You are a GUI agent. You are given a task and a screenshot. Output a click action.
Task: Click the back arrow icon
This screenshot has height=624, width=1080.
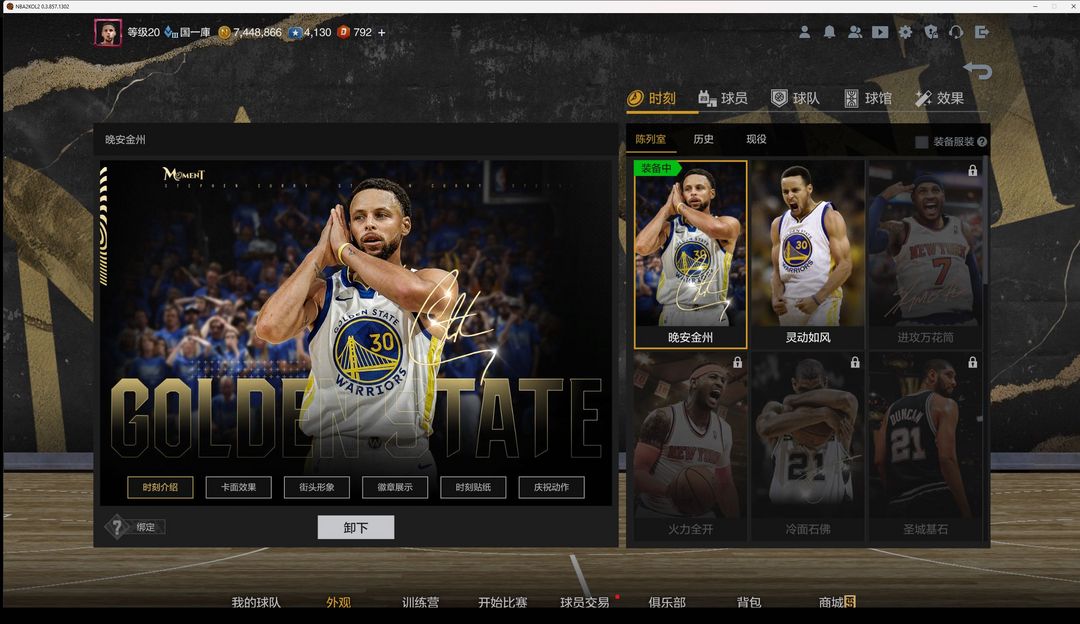coord(977,71)
